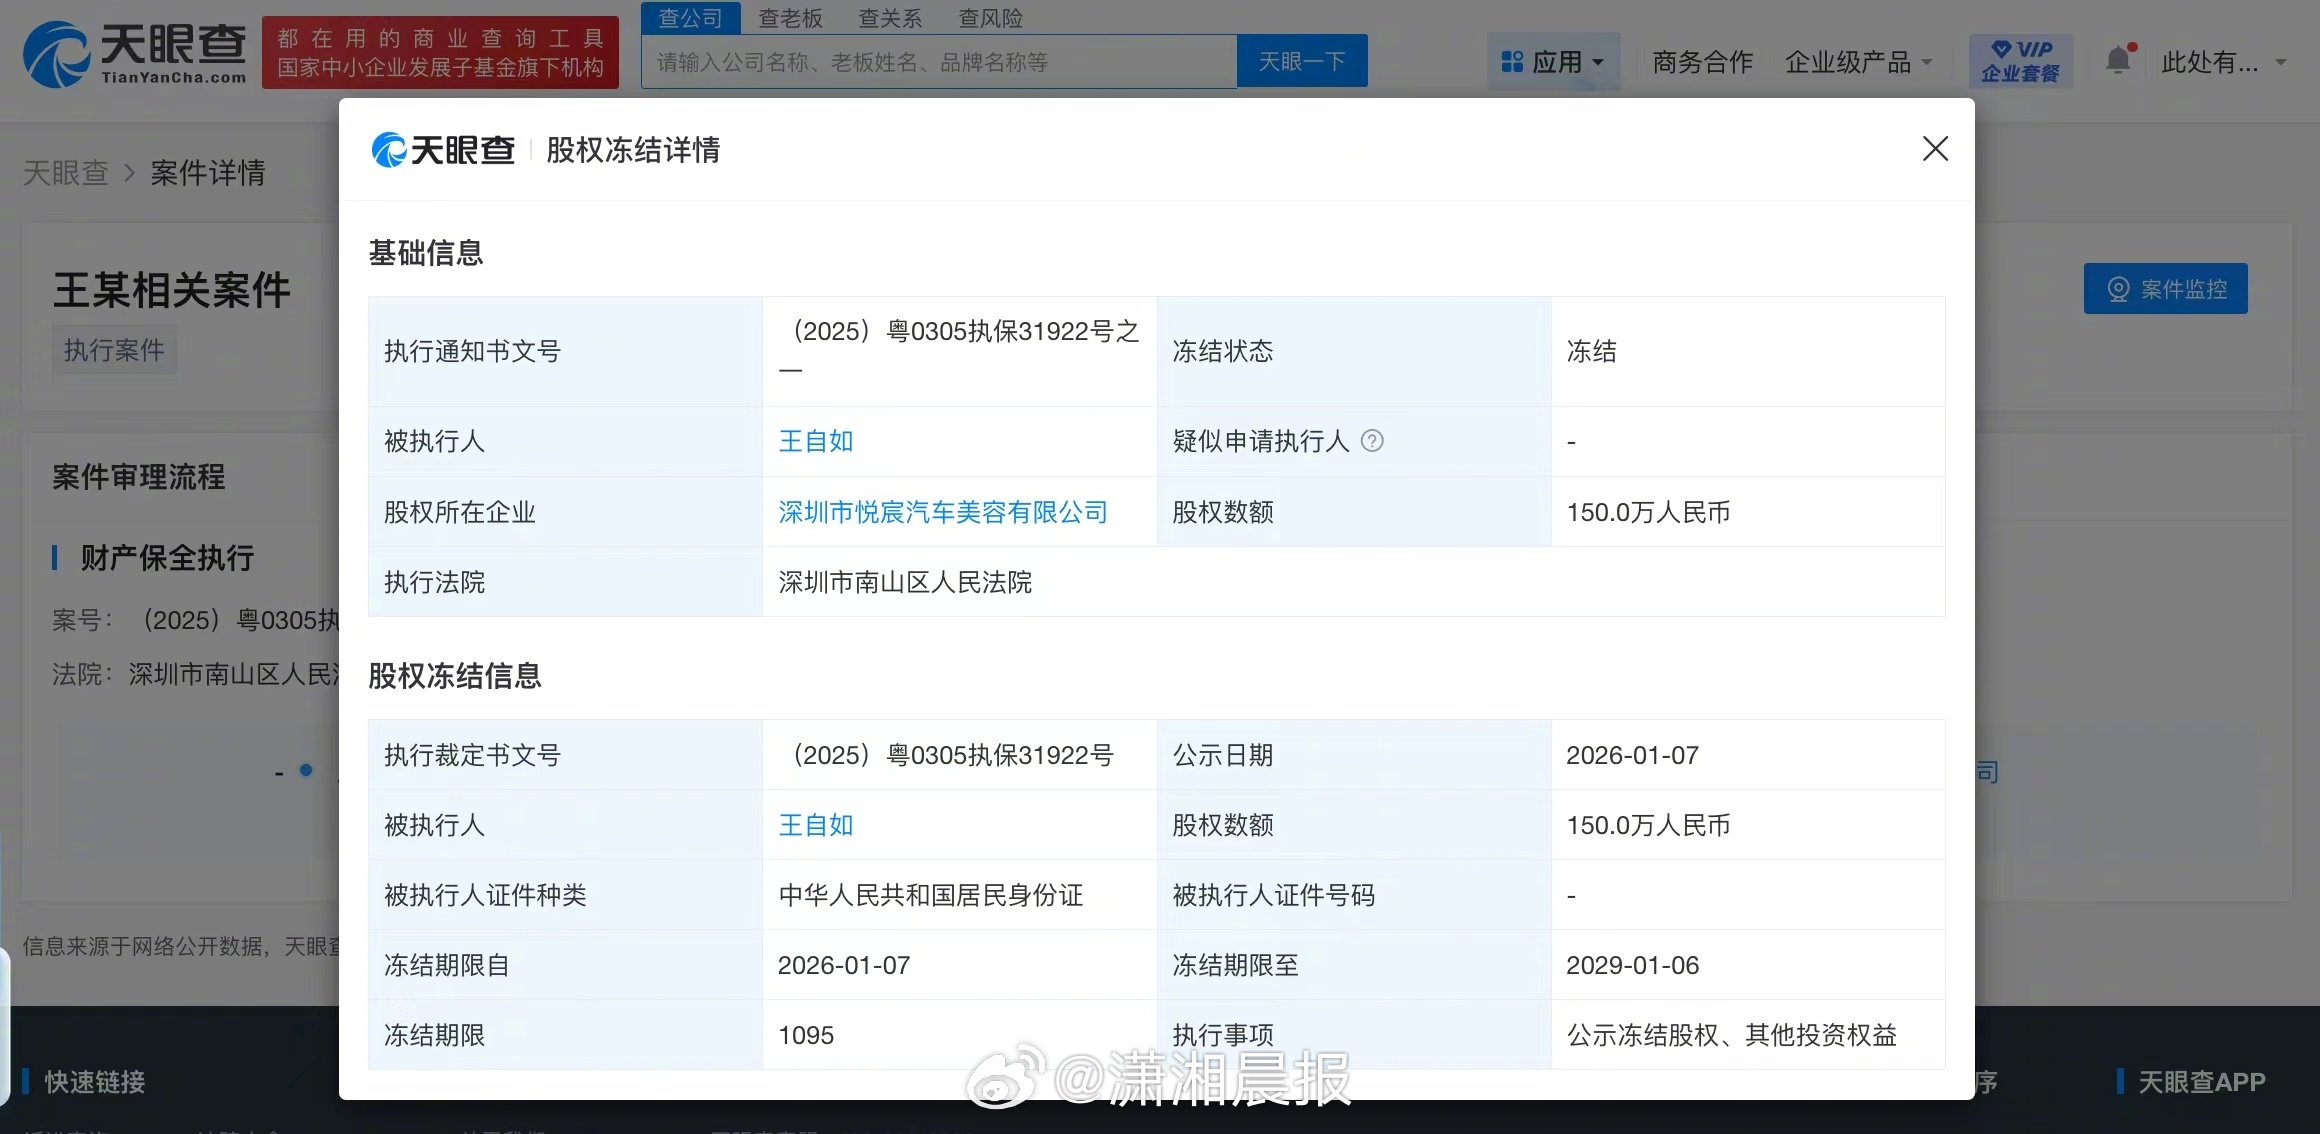The width and height of the screenshot is (2320, 1134).
Task: Click the blue timeline dot in 案件审理流程
Action: coord(306,770)
